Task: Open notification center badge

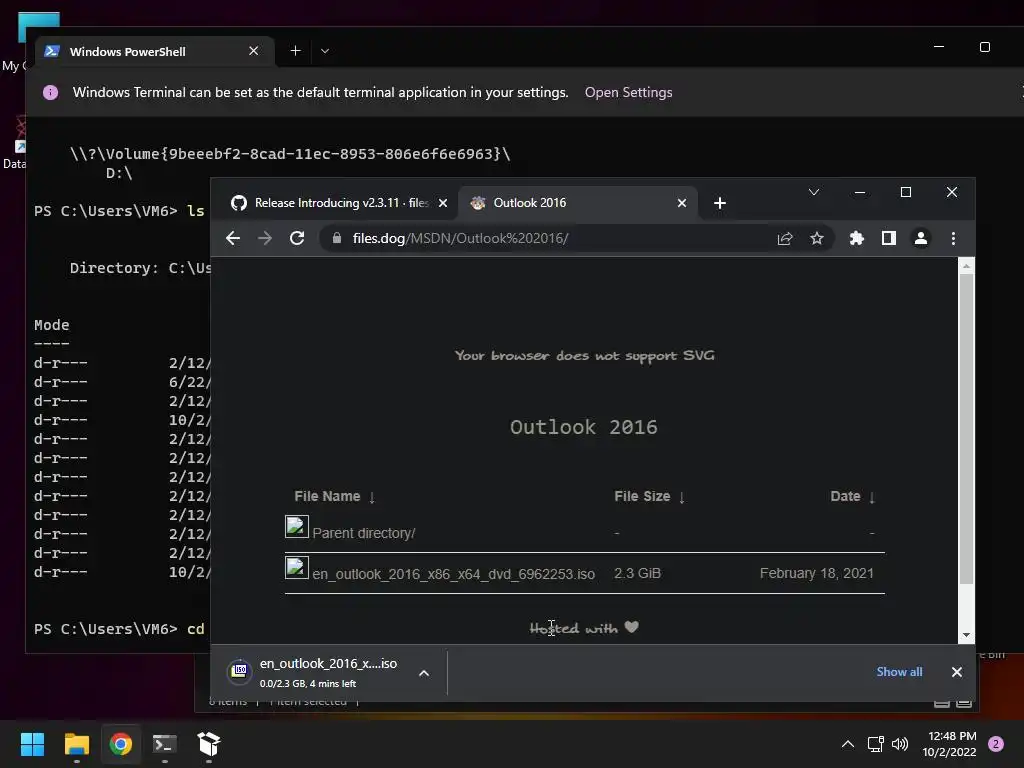Action: pyautogui.click(x=996, y=744)
